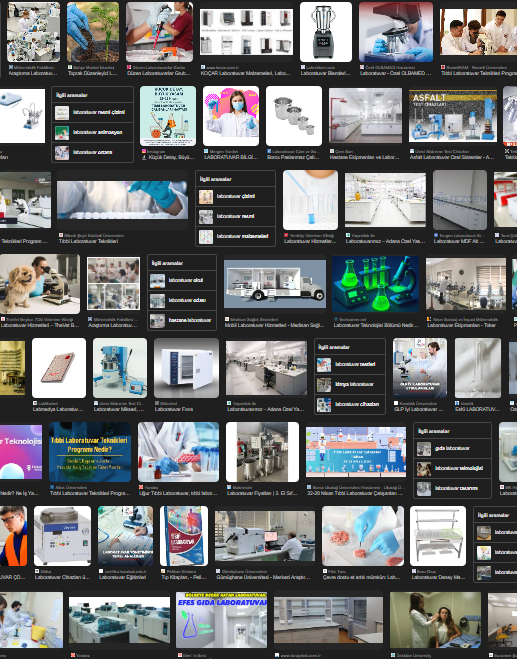Open the EFES GIDA LABORATUVARI image

[221, 620]
